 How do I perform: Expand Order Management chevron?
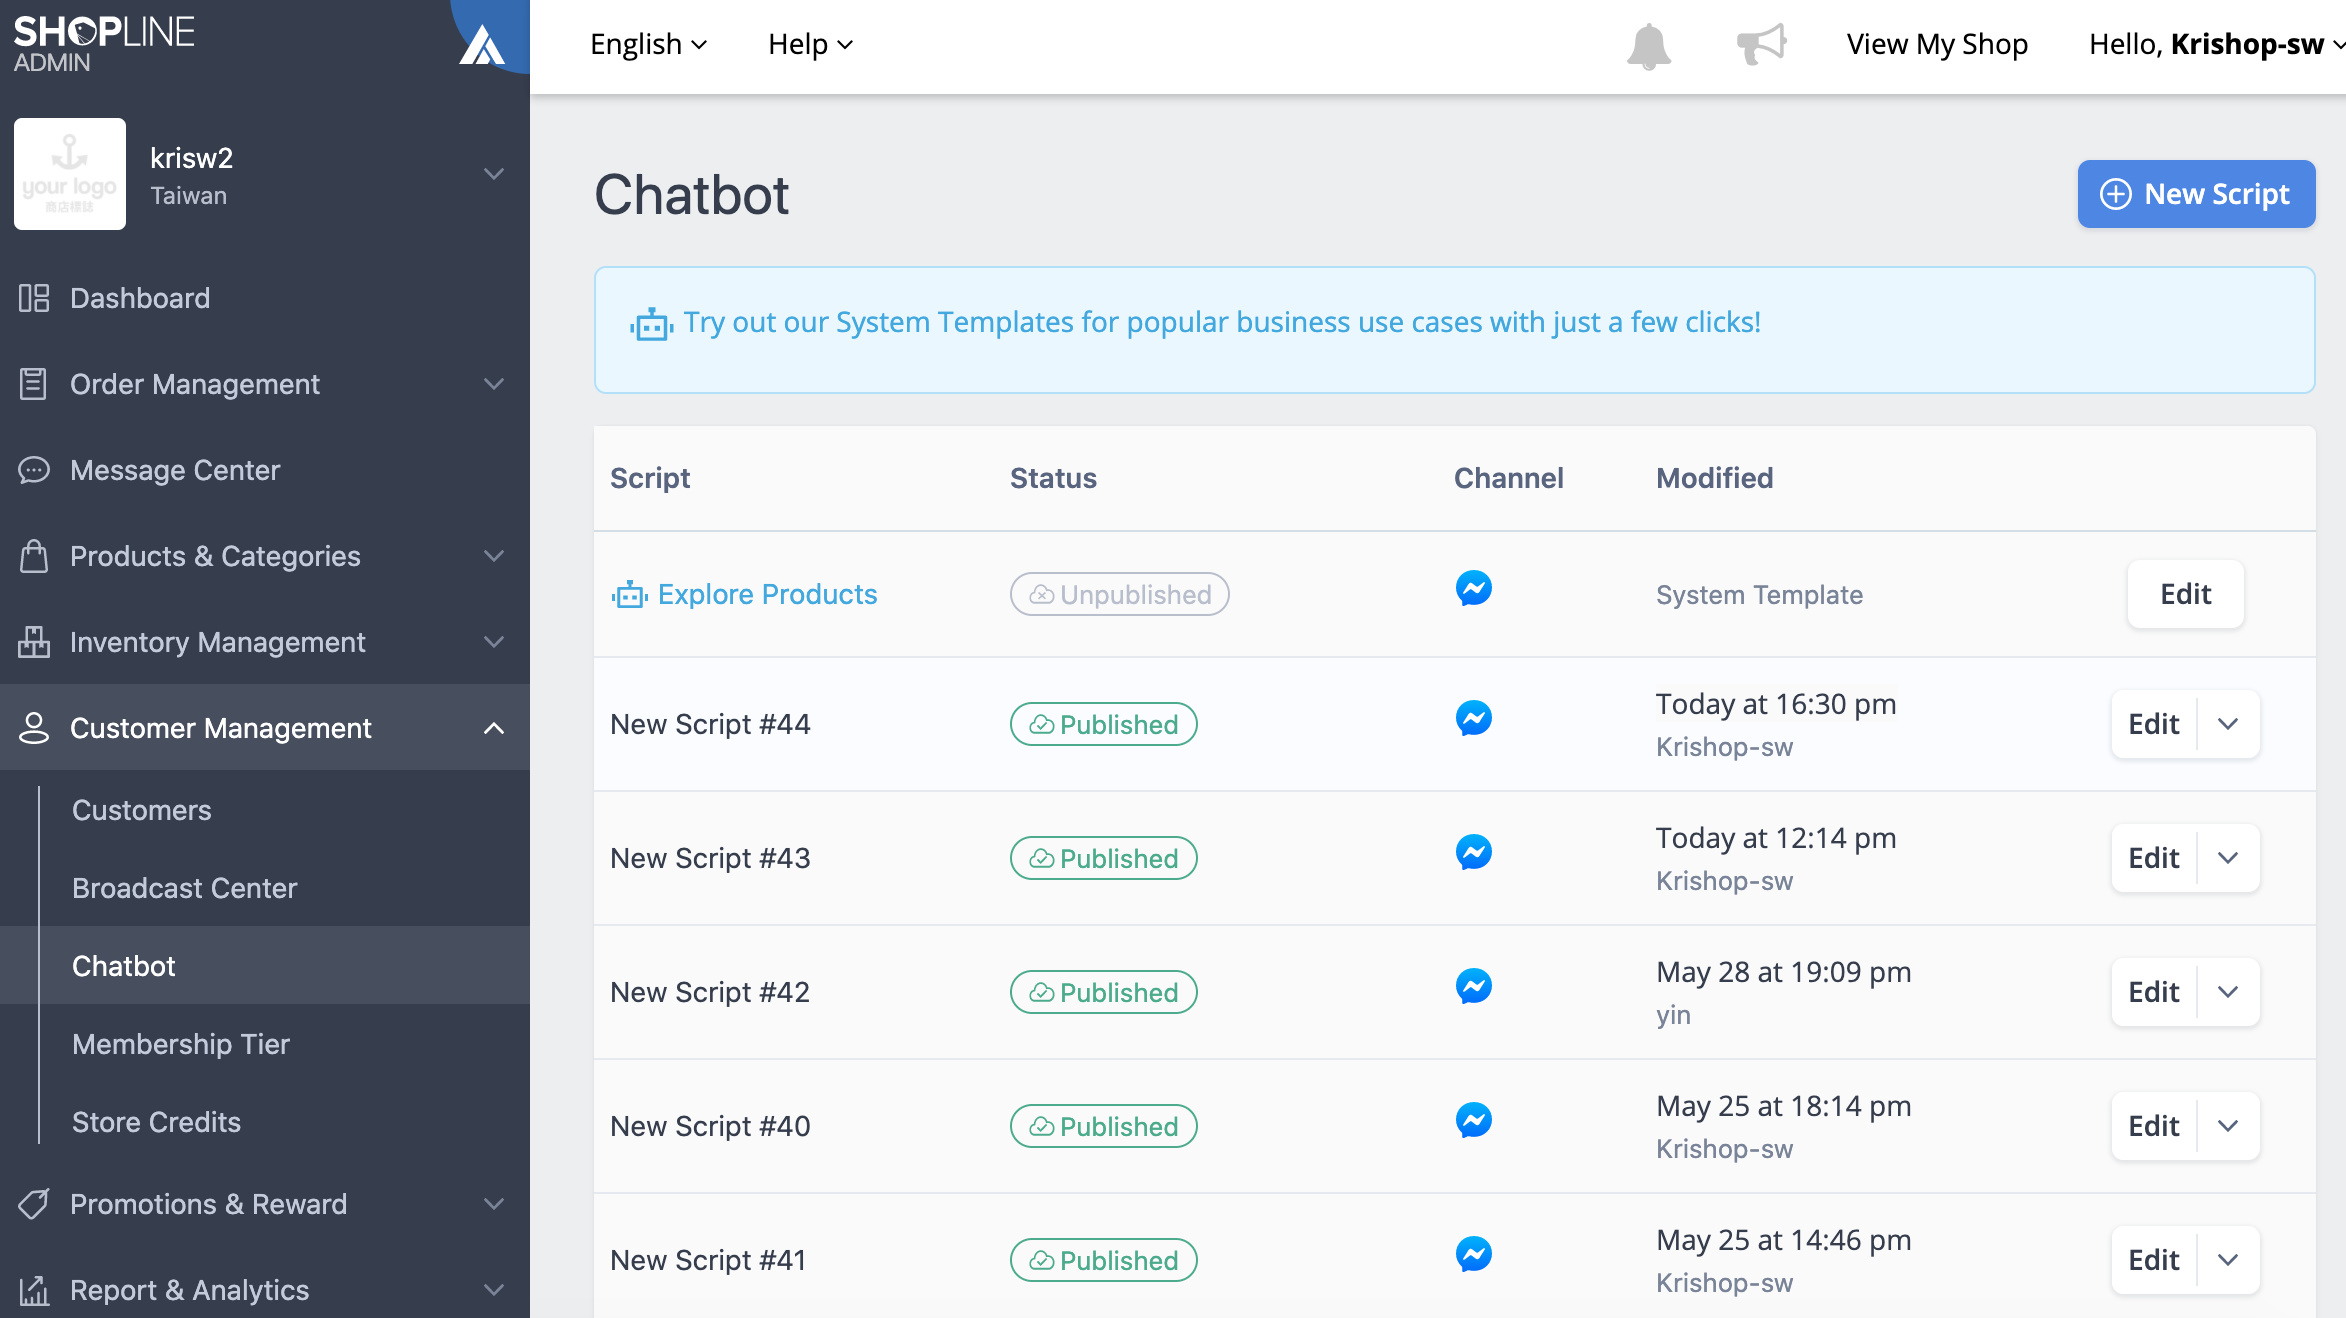tap(494, 384)
